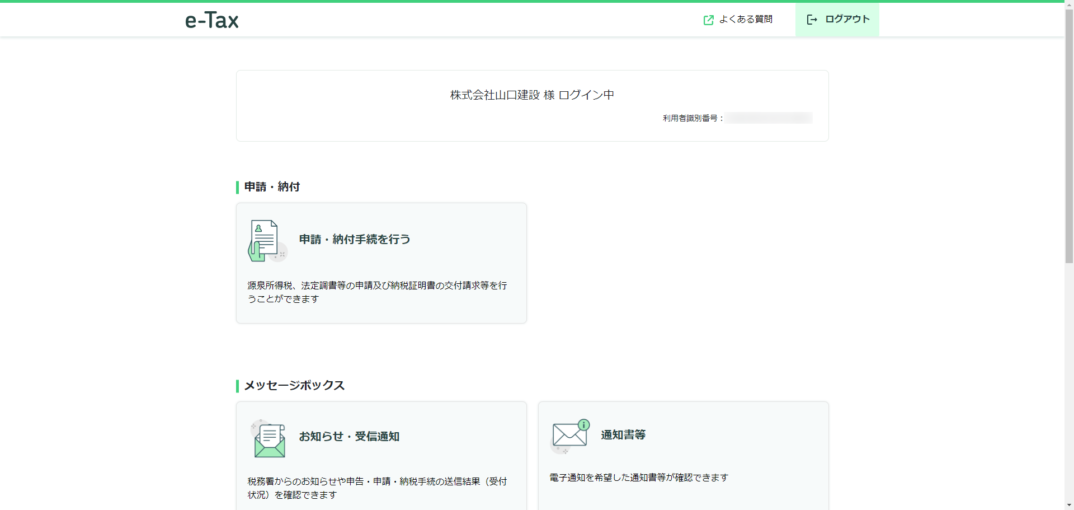Click the ログアウト button
1074x510 pixels.
(837, 20)
